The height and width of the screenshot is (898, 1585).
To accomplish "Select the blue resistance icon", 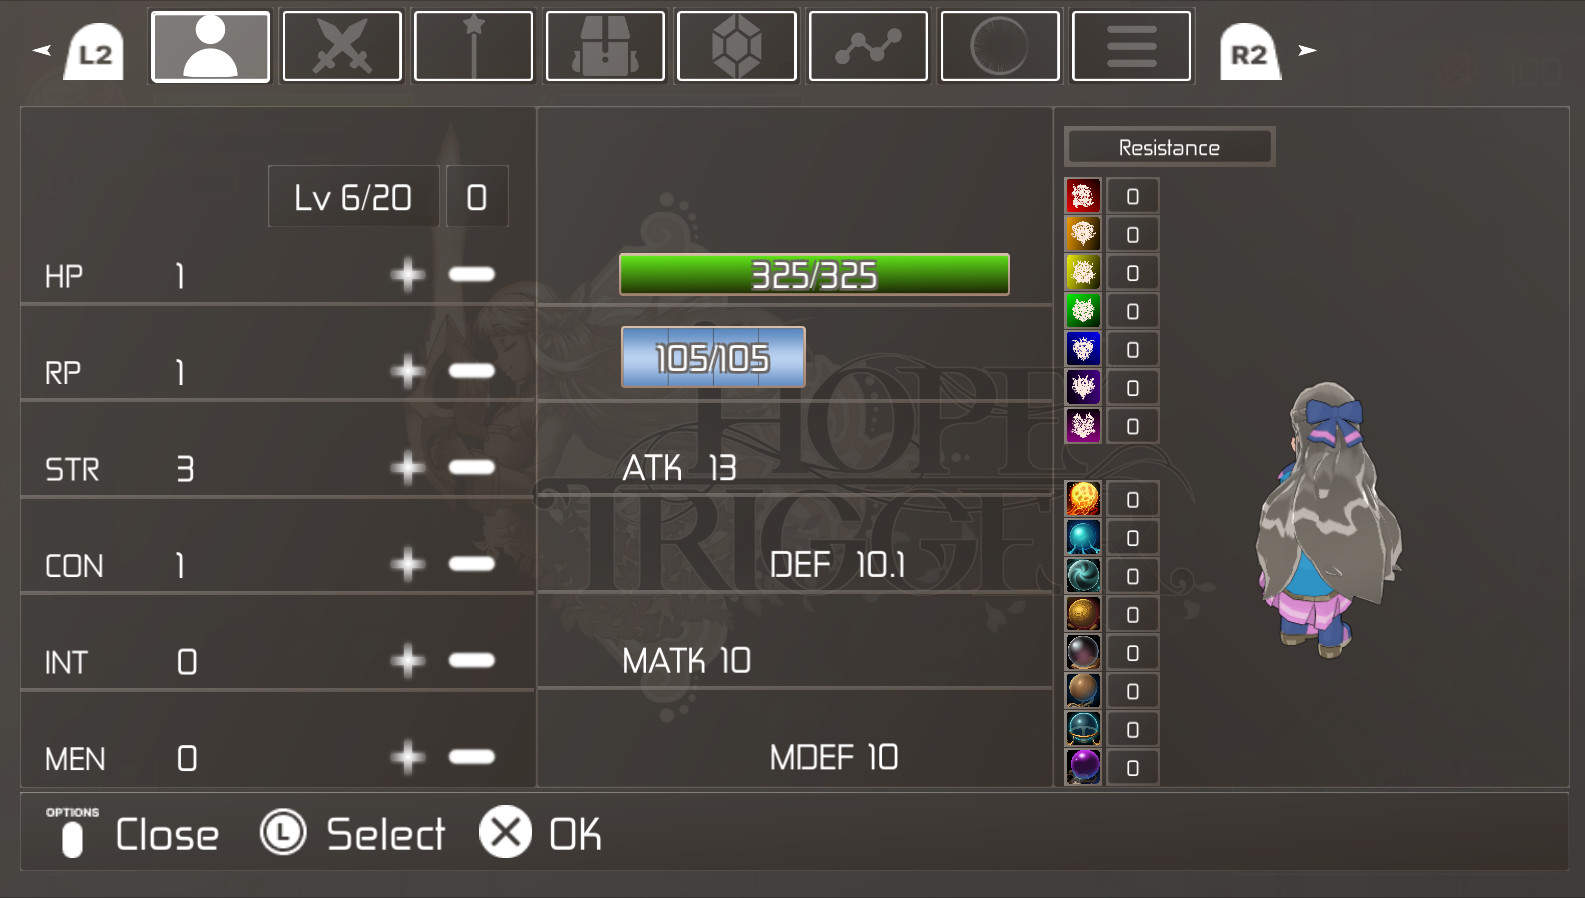I will click(x=1083, y=349).
